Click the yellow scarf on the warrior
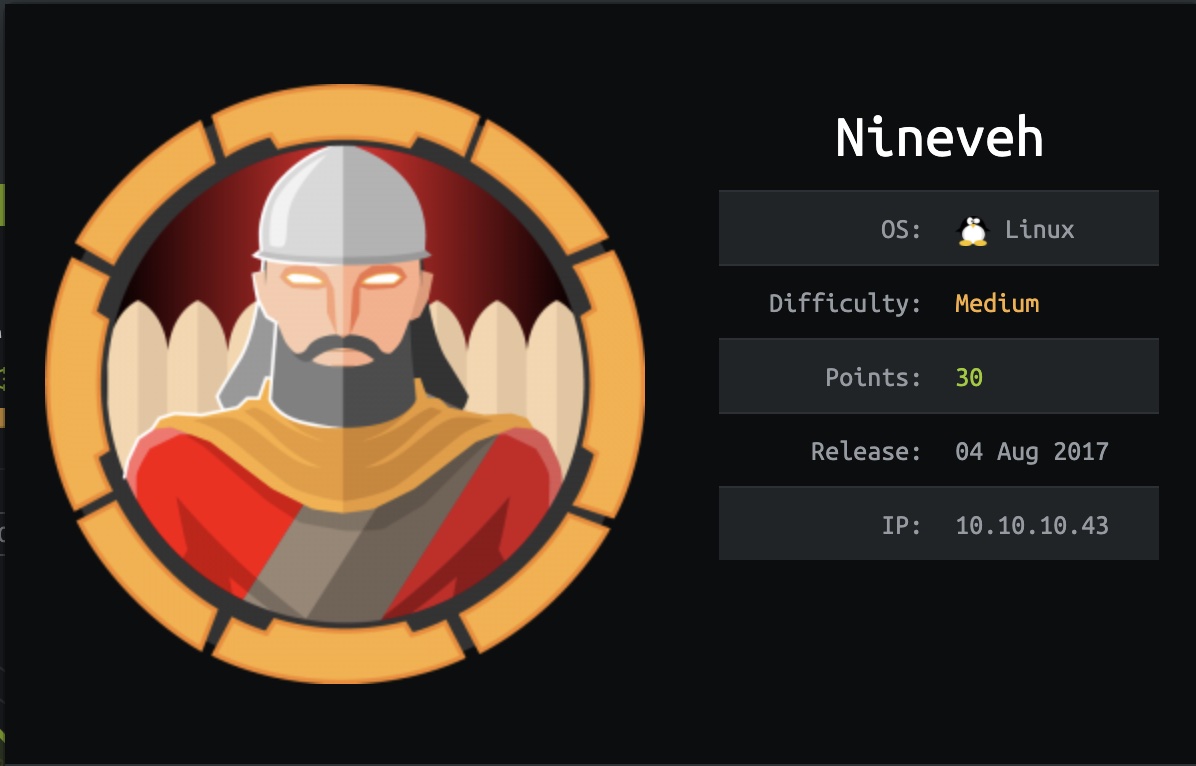This screenshot has width=1196, height=766. (x=342, y=458)
